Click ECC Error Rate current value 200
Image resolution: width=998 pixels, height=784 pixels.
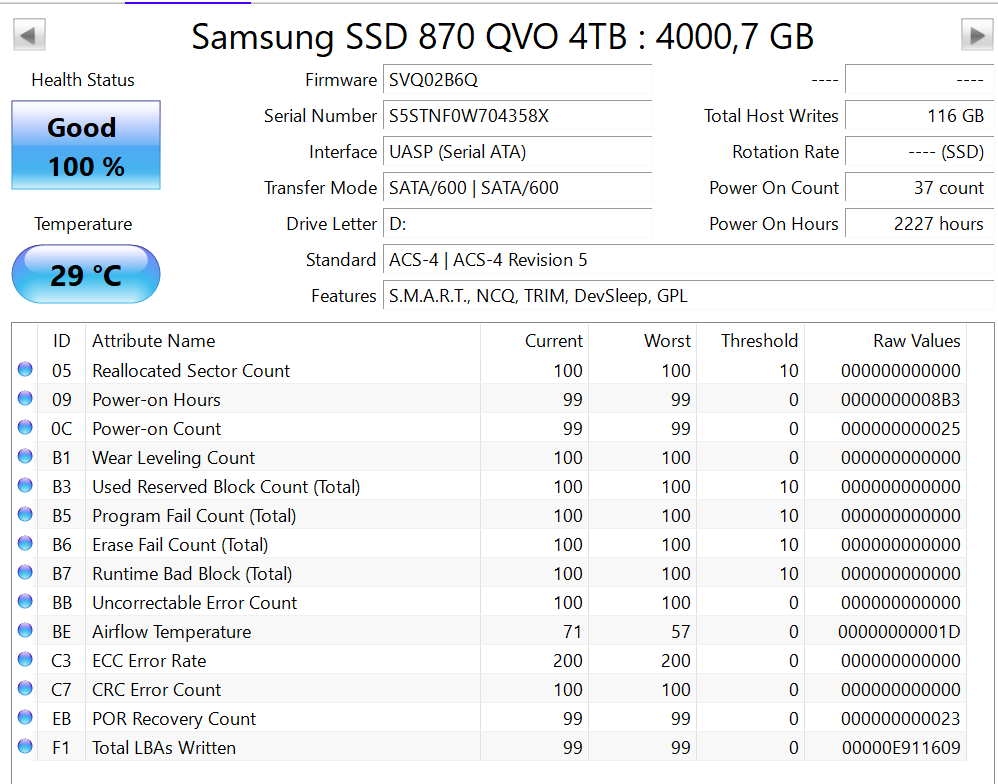pos(568,661)
